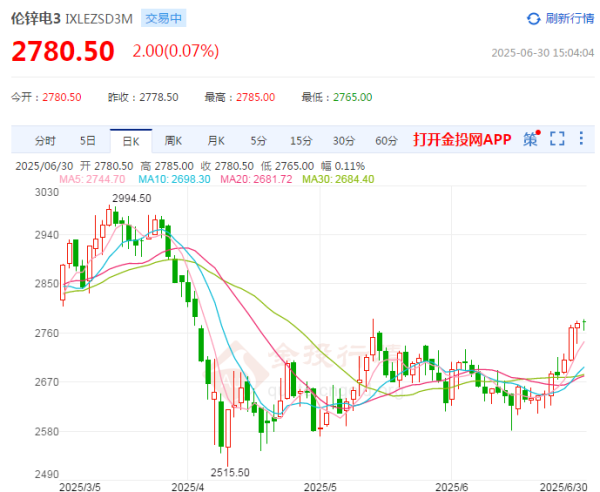
Task: Switch to the 60分 interval tab
Action: coord(386,141)
